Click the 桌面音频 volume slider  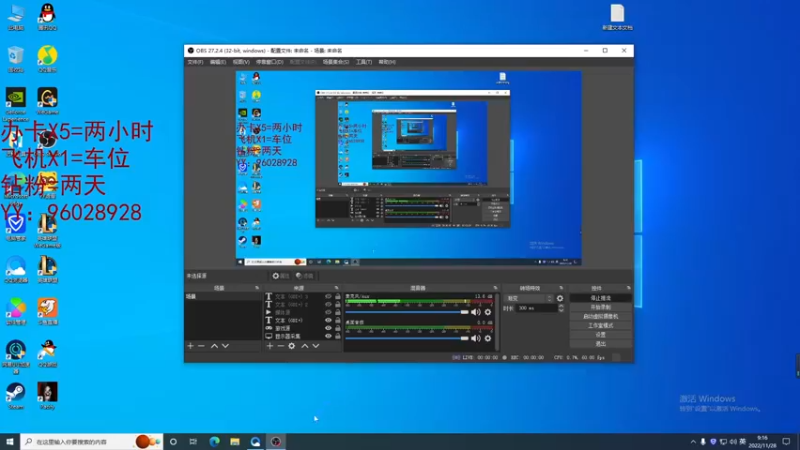[407, 338]
